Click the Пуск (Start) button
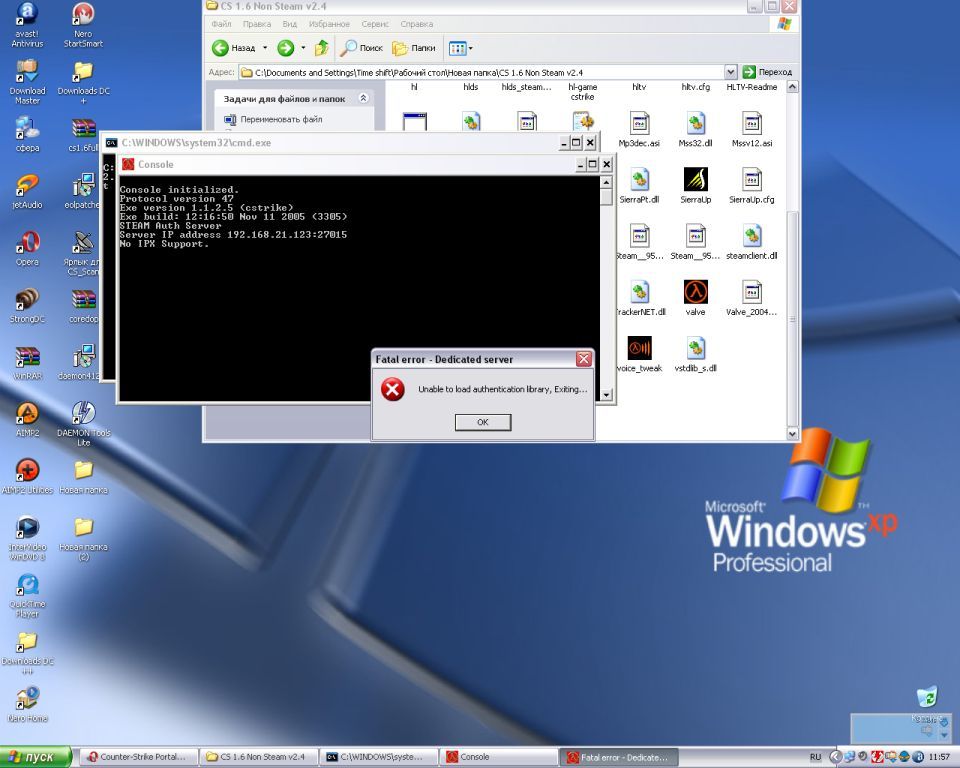The height and width of the screenshot is (768, 960). click(36, 757)
